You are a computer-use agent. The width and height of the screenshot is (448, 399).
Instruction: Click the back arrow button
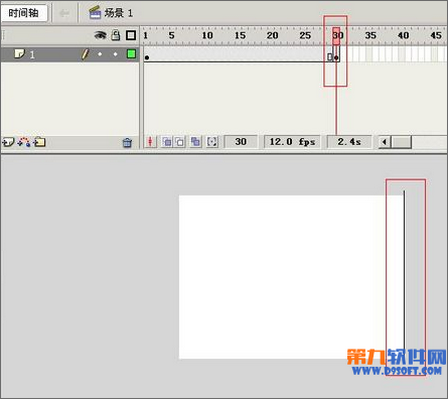pos(64,13)
